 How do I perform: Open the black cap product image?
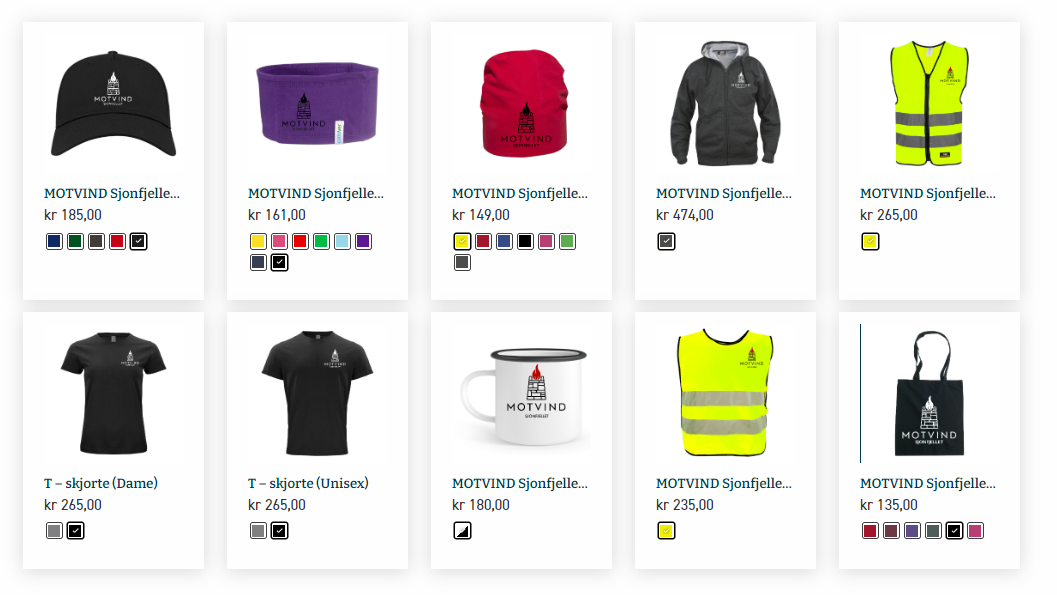coord(113,104)
